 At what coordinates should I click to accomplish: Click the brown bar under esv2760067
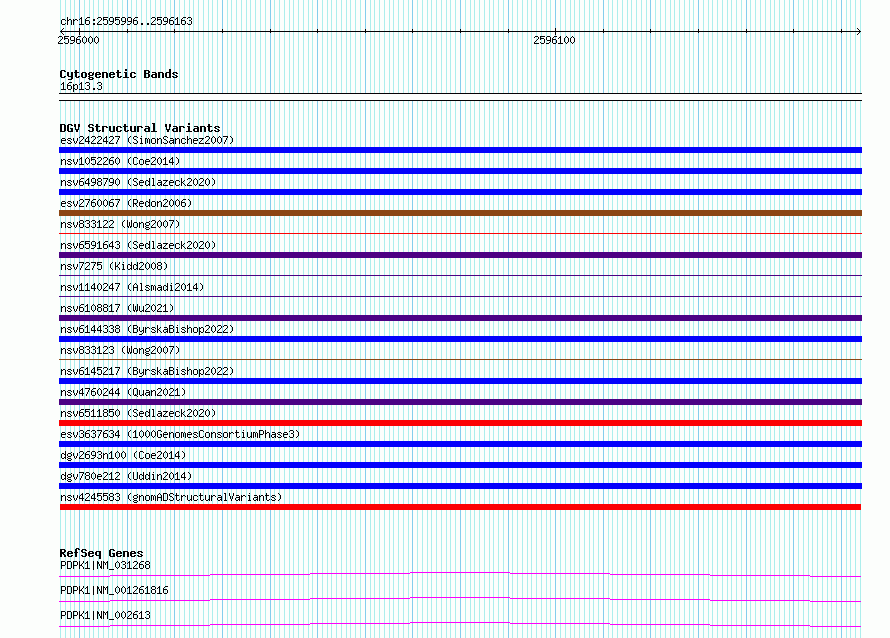tap(460, 213)
